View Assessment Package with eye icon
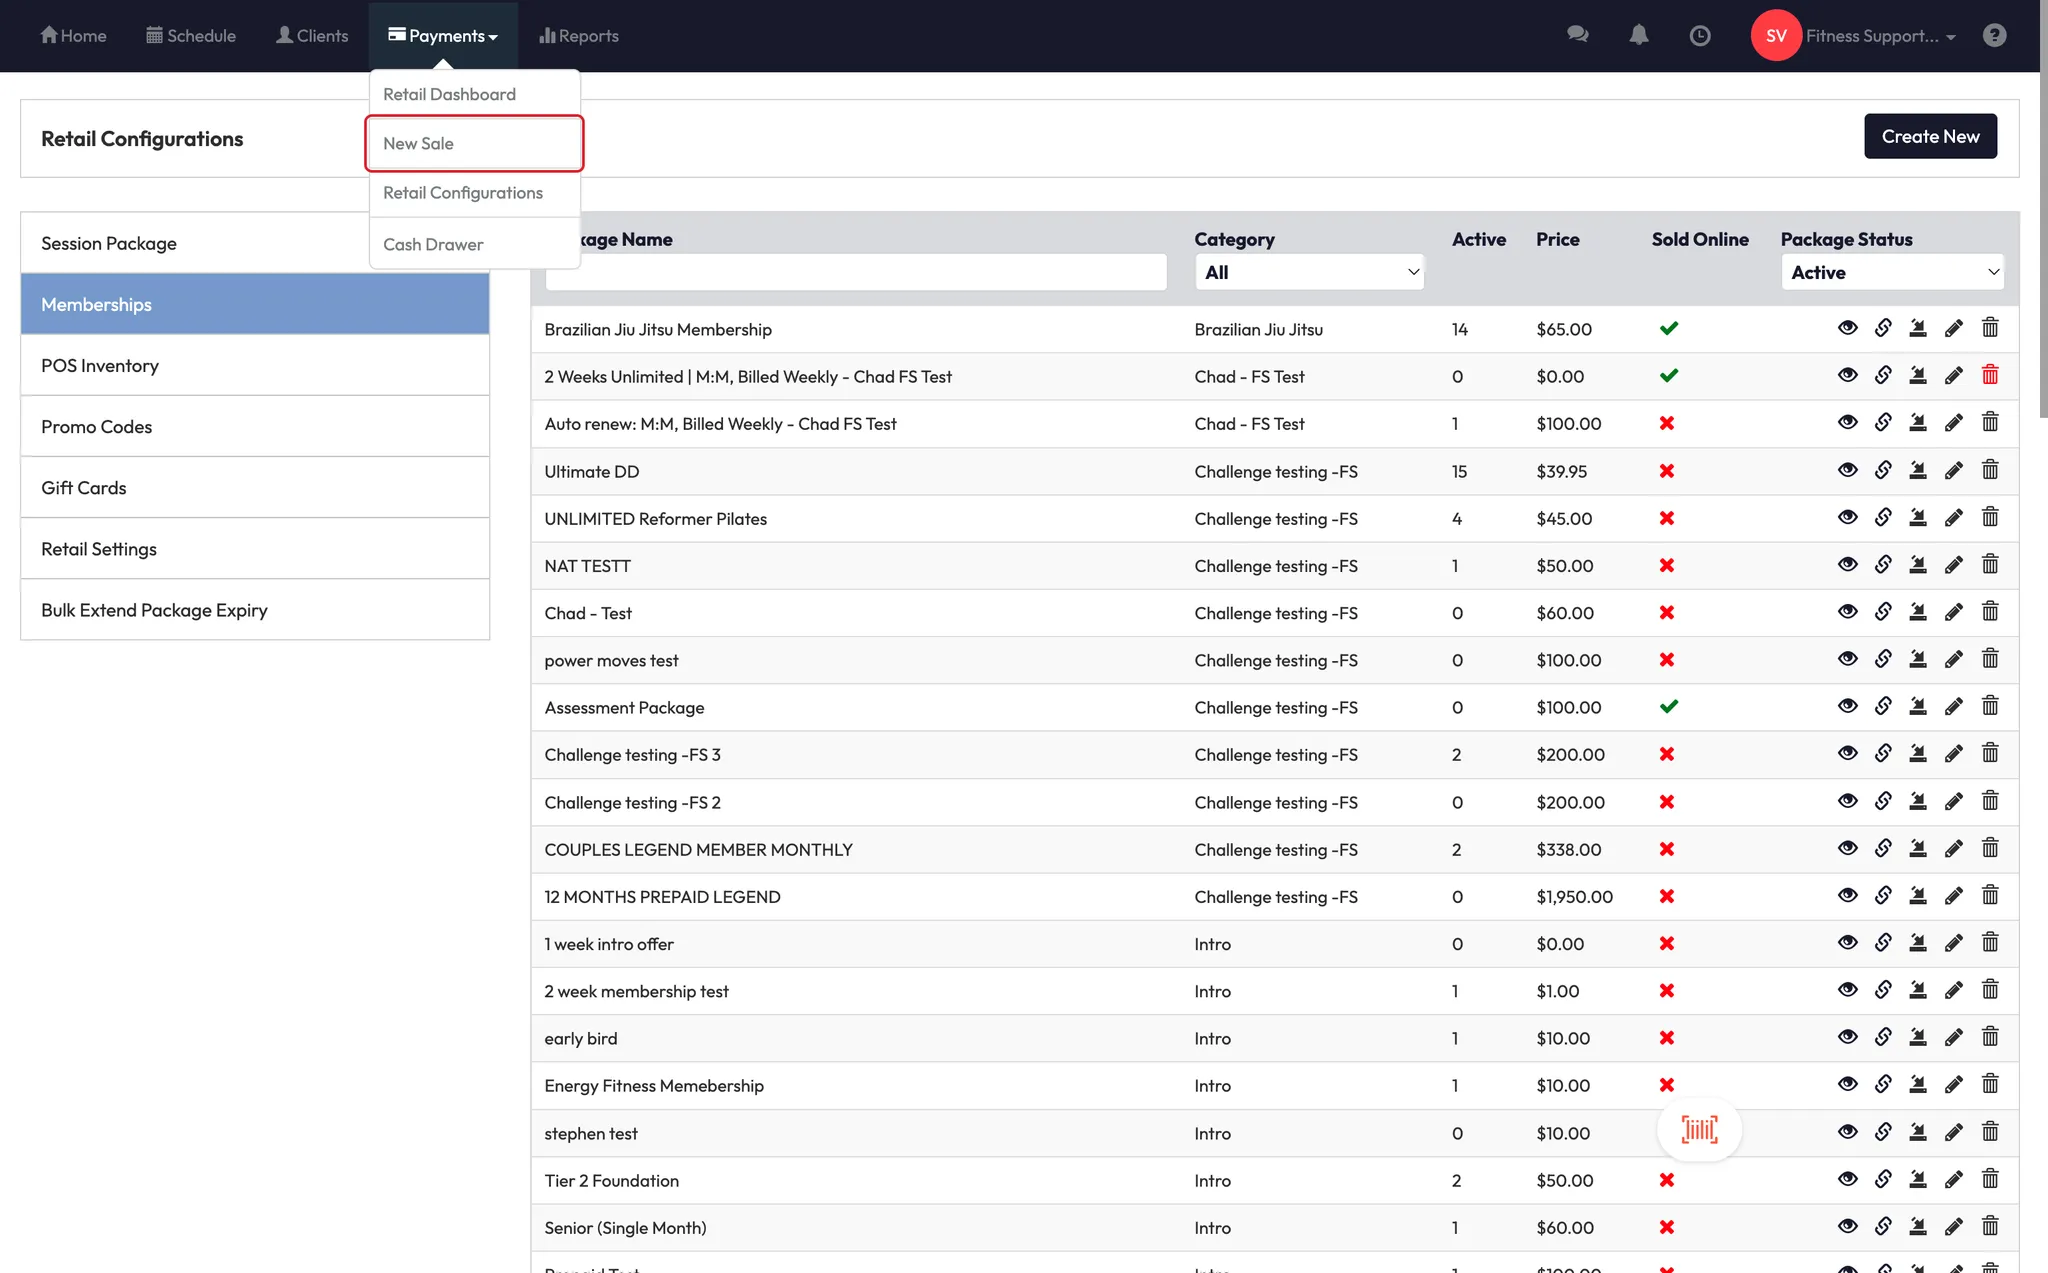 (1847, 707)
